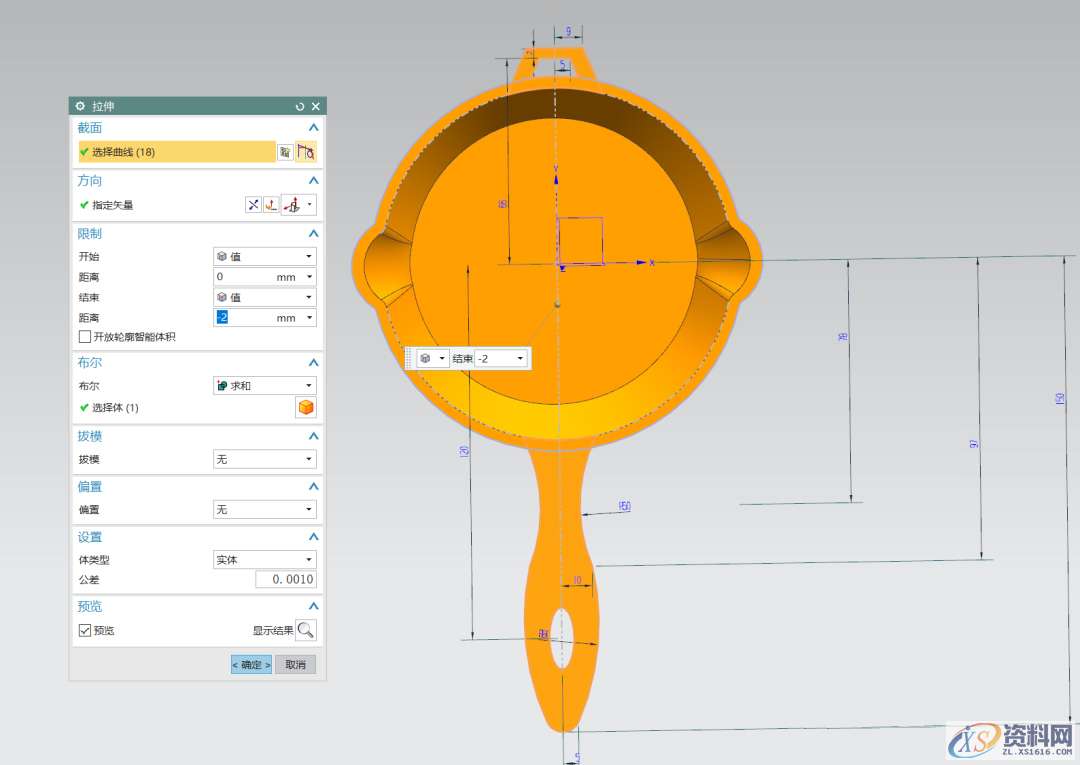
Task: Click the 取消 button
Action: (295, 664)
